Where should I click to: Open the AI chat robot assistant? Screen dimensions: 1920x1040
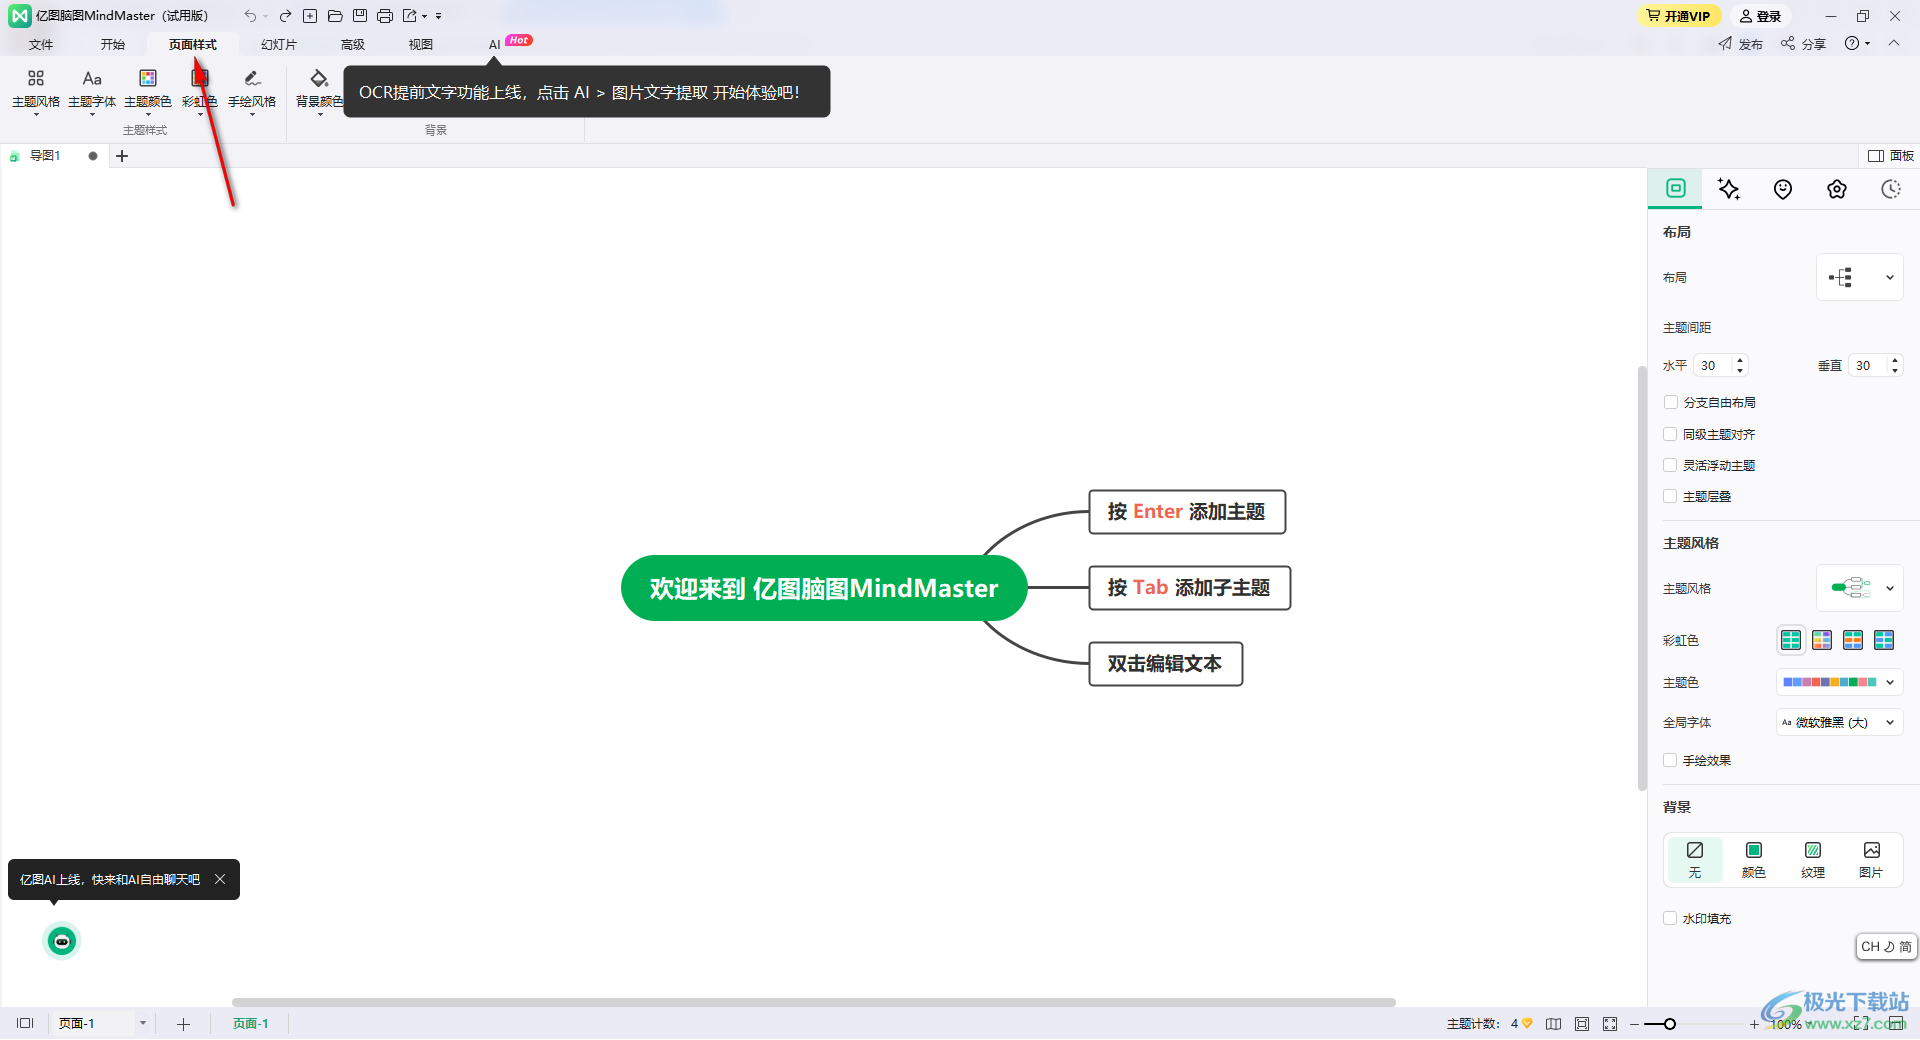pyautogui.click(x=62, y=941)
